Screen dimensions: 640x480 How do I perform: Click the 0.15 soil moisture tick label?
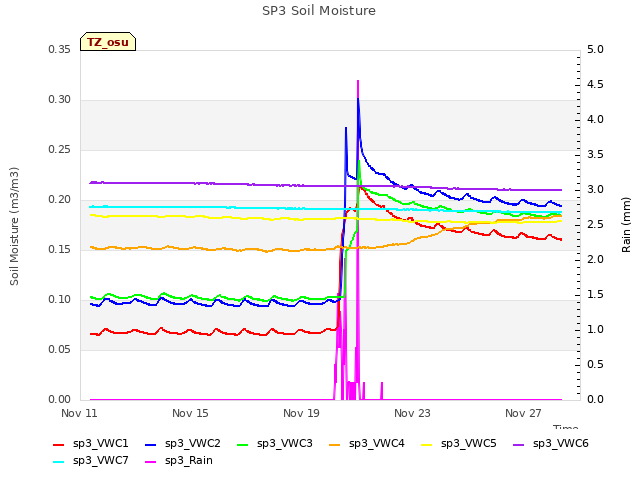coord(60,249)
